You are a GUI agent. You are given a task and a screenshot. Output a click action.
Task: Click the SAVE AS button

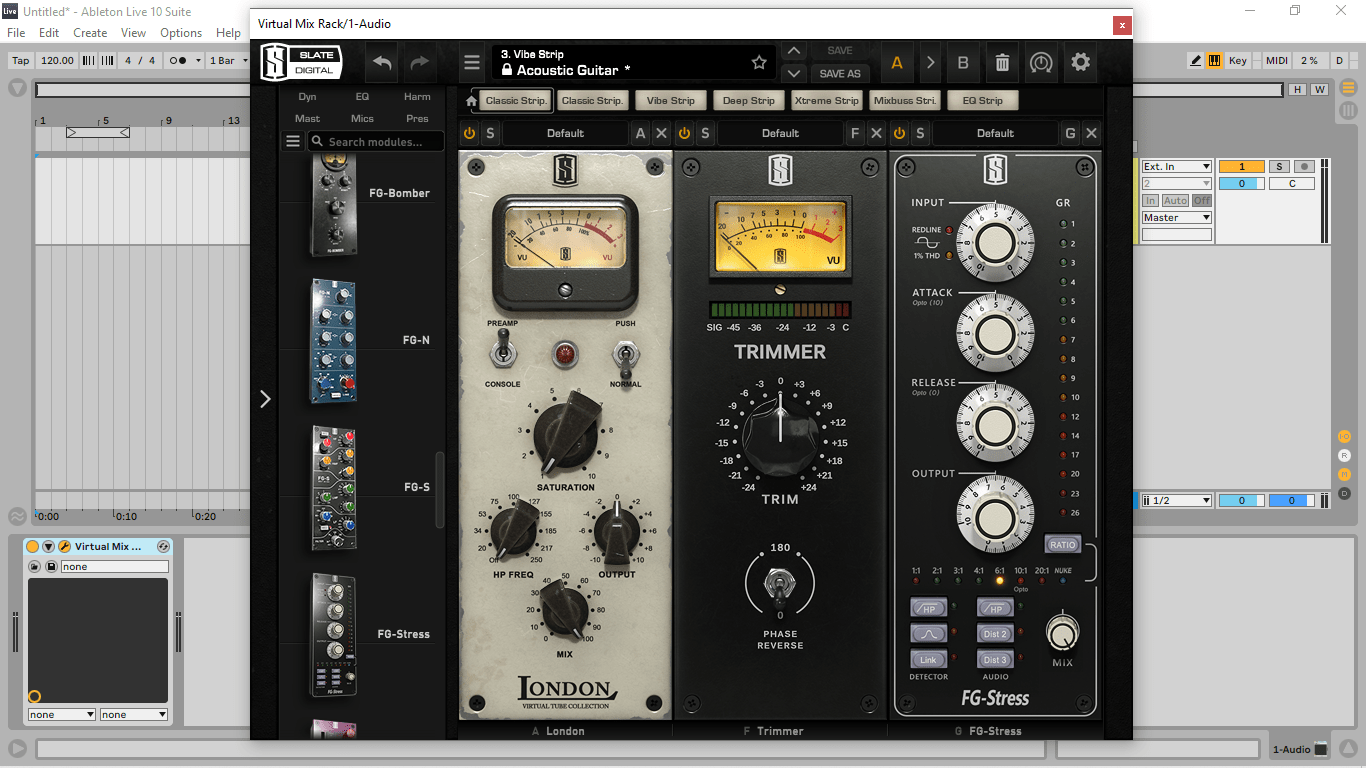click(x=840, y=74)
